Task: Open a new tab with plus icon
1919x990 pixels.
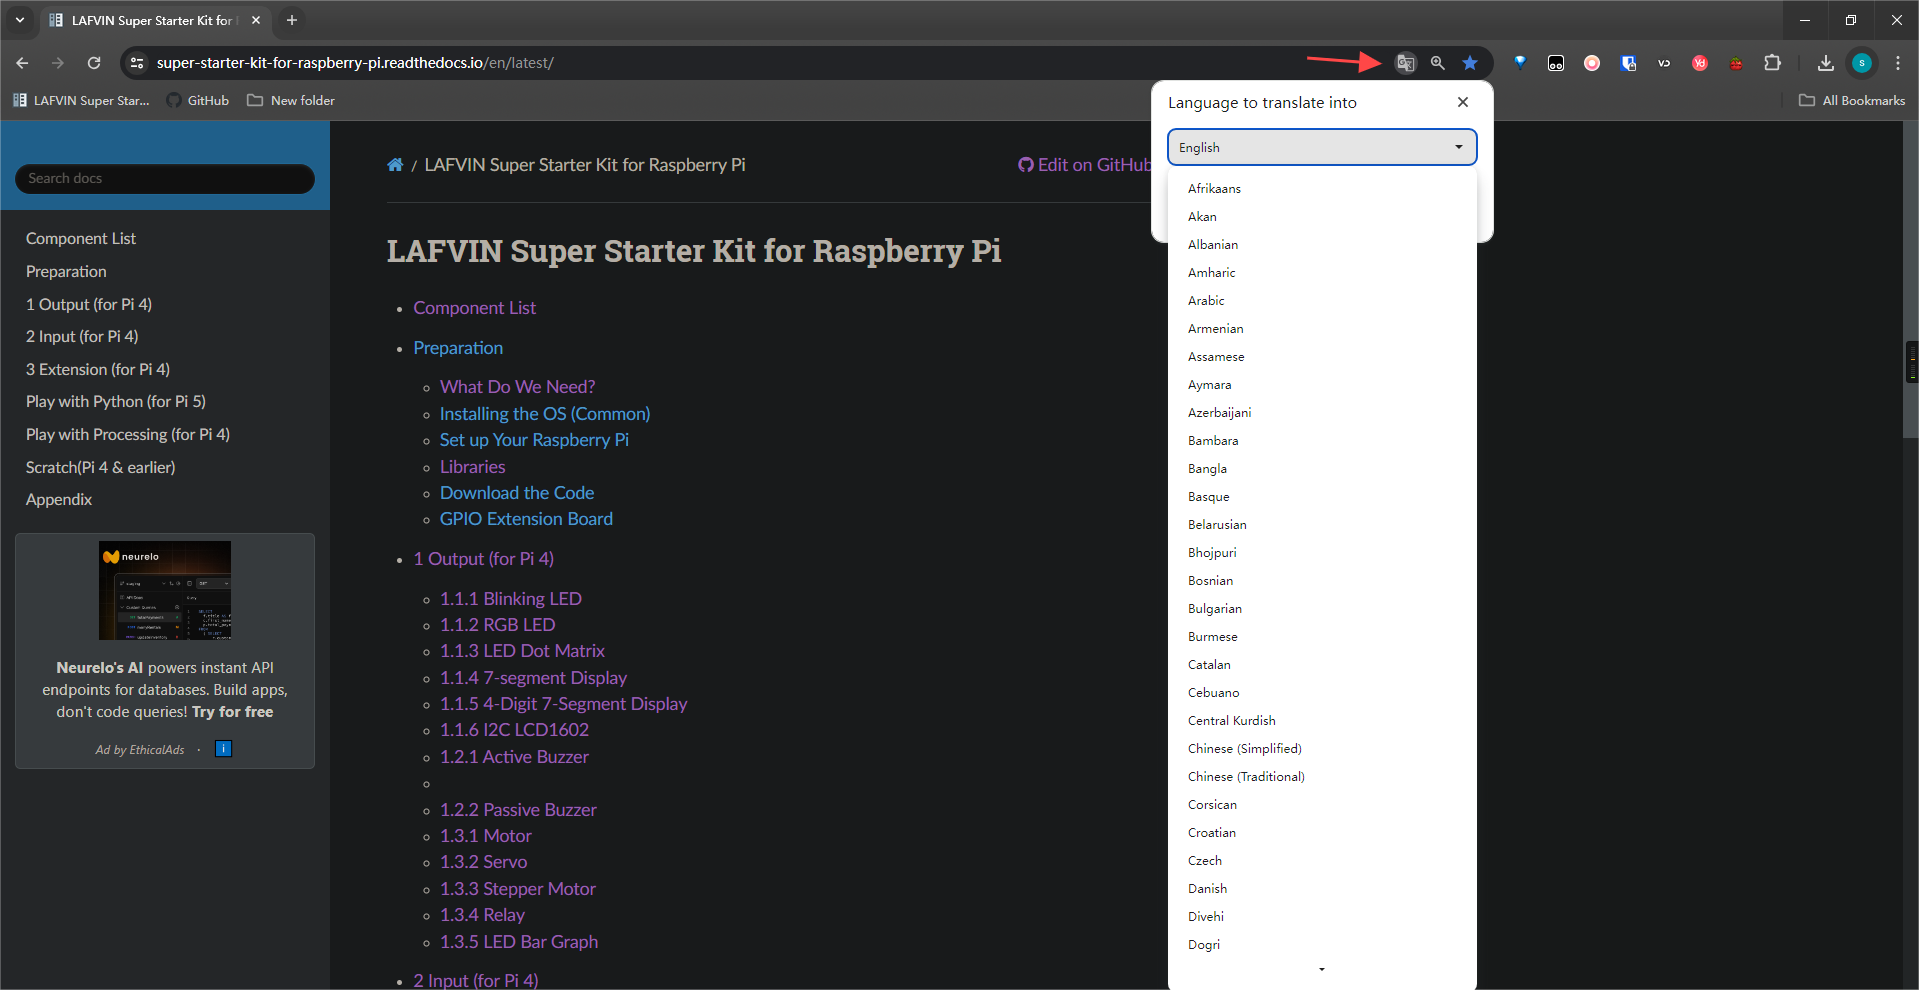Action: [x=292, y=20]
